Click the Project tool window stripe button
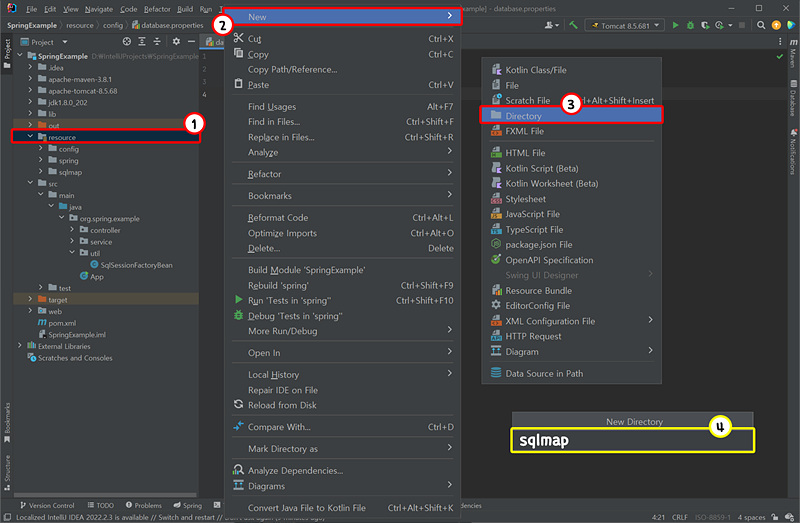The image size is (800, 523). coord(7,53)
